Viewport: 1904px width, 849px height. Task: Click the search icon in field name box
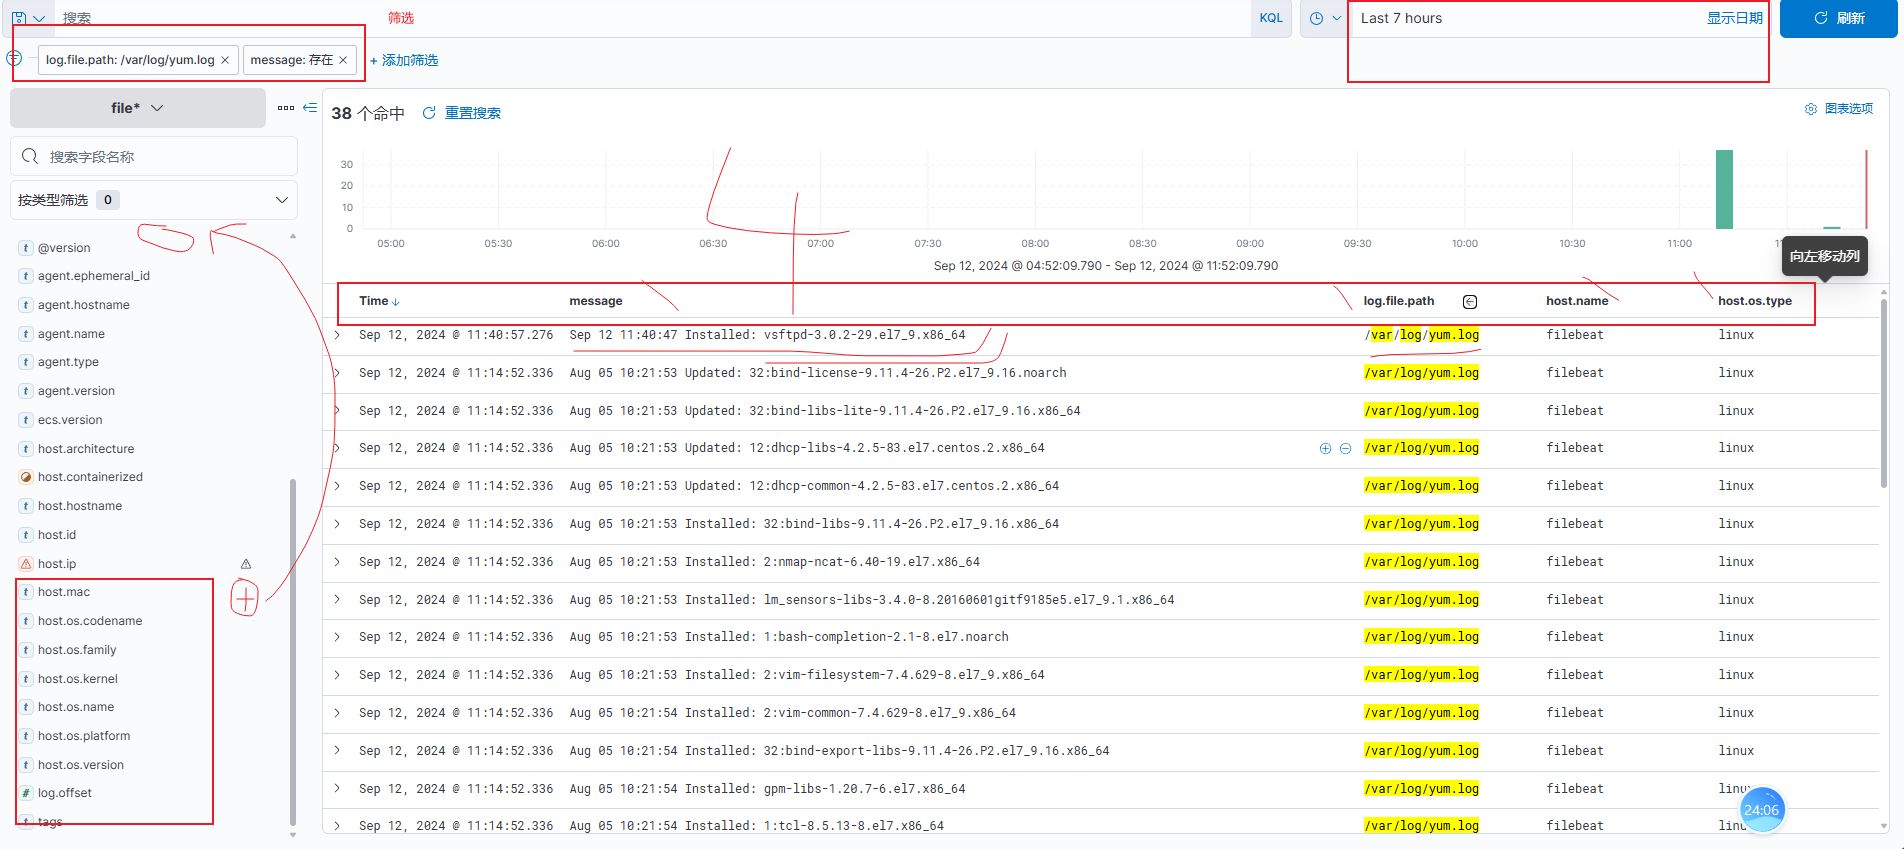point(30,157)
